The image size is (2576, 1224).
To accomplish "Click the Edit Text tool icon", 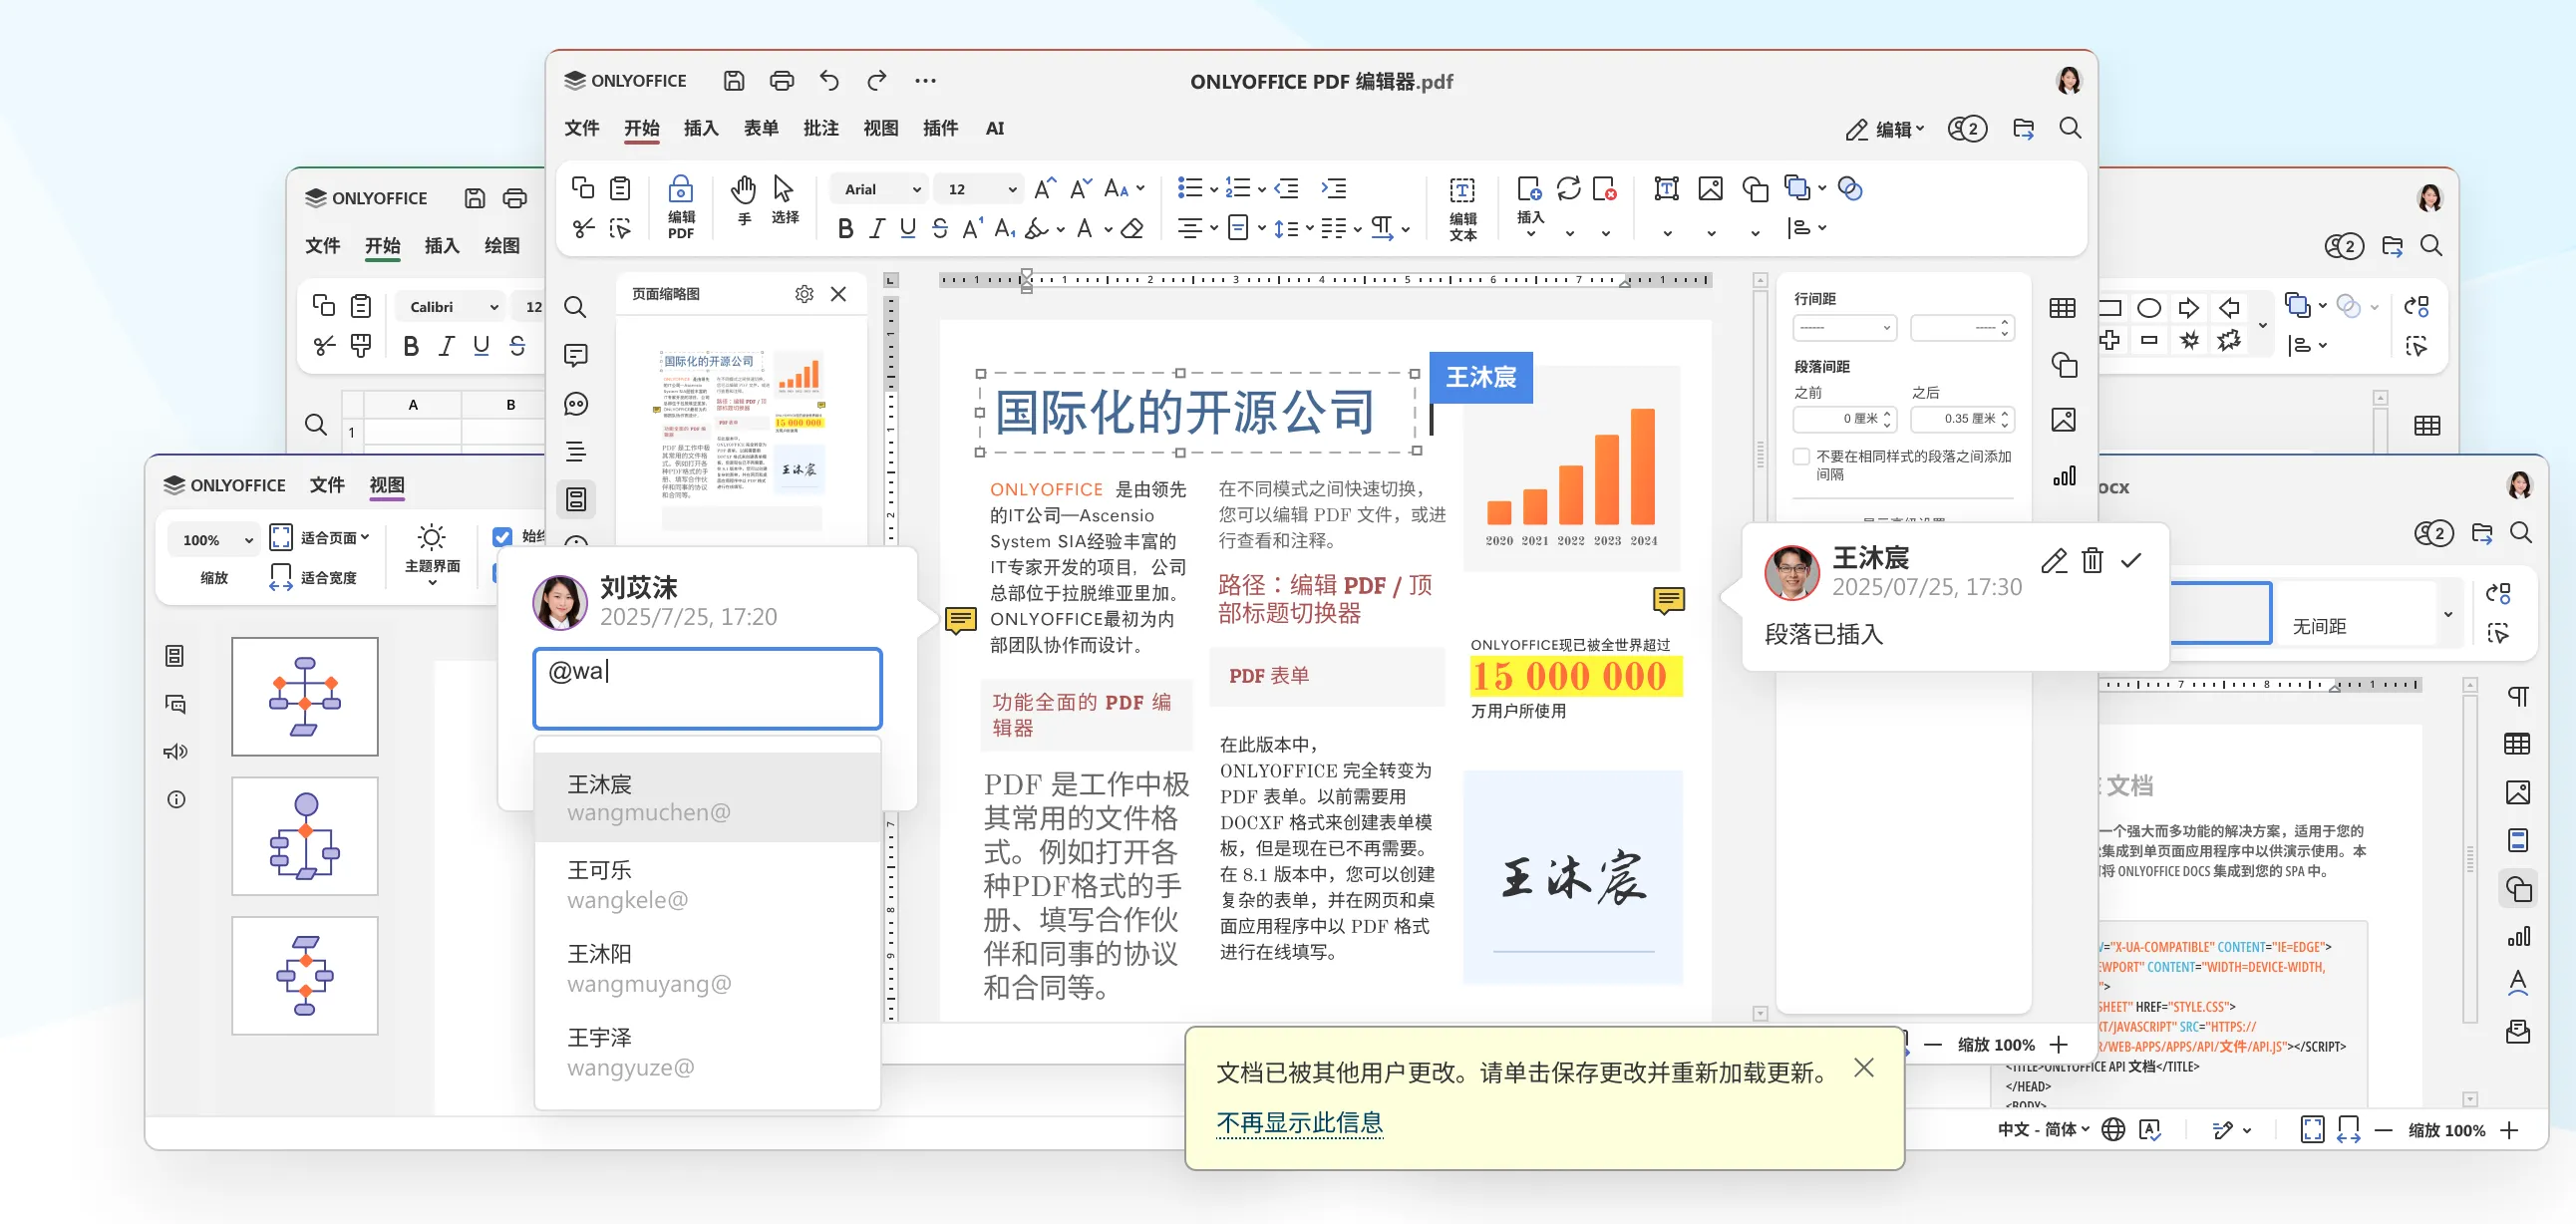I will [1461, 190].
